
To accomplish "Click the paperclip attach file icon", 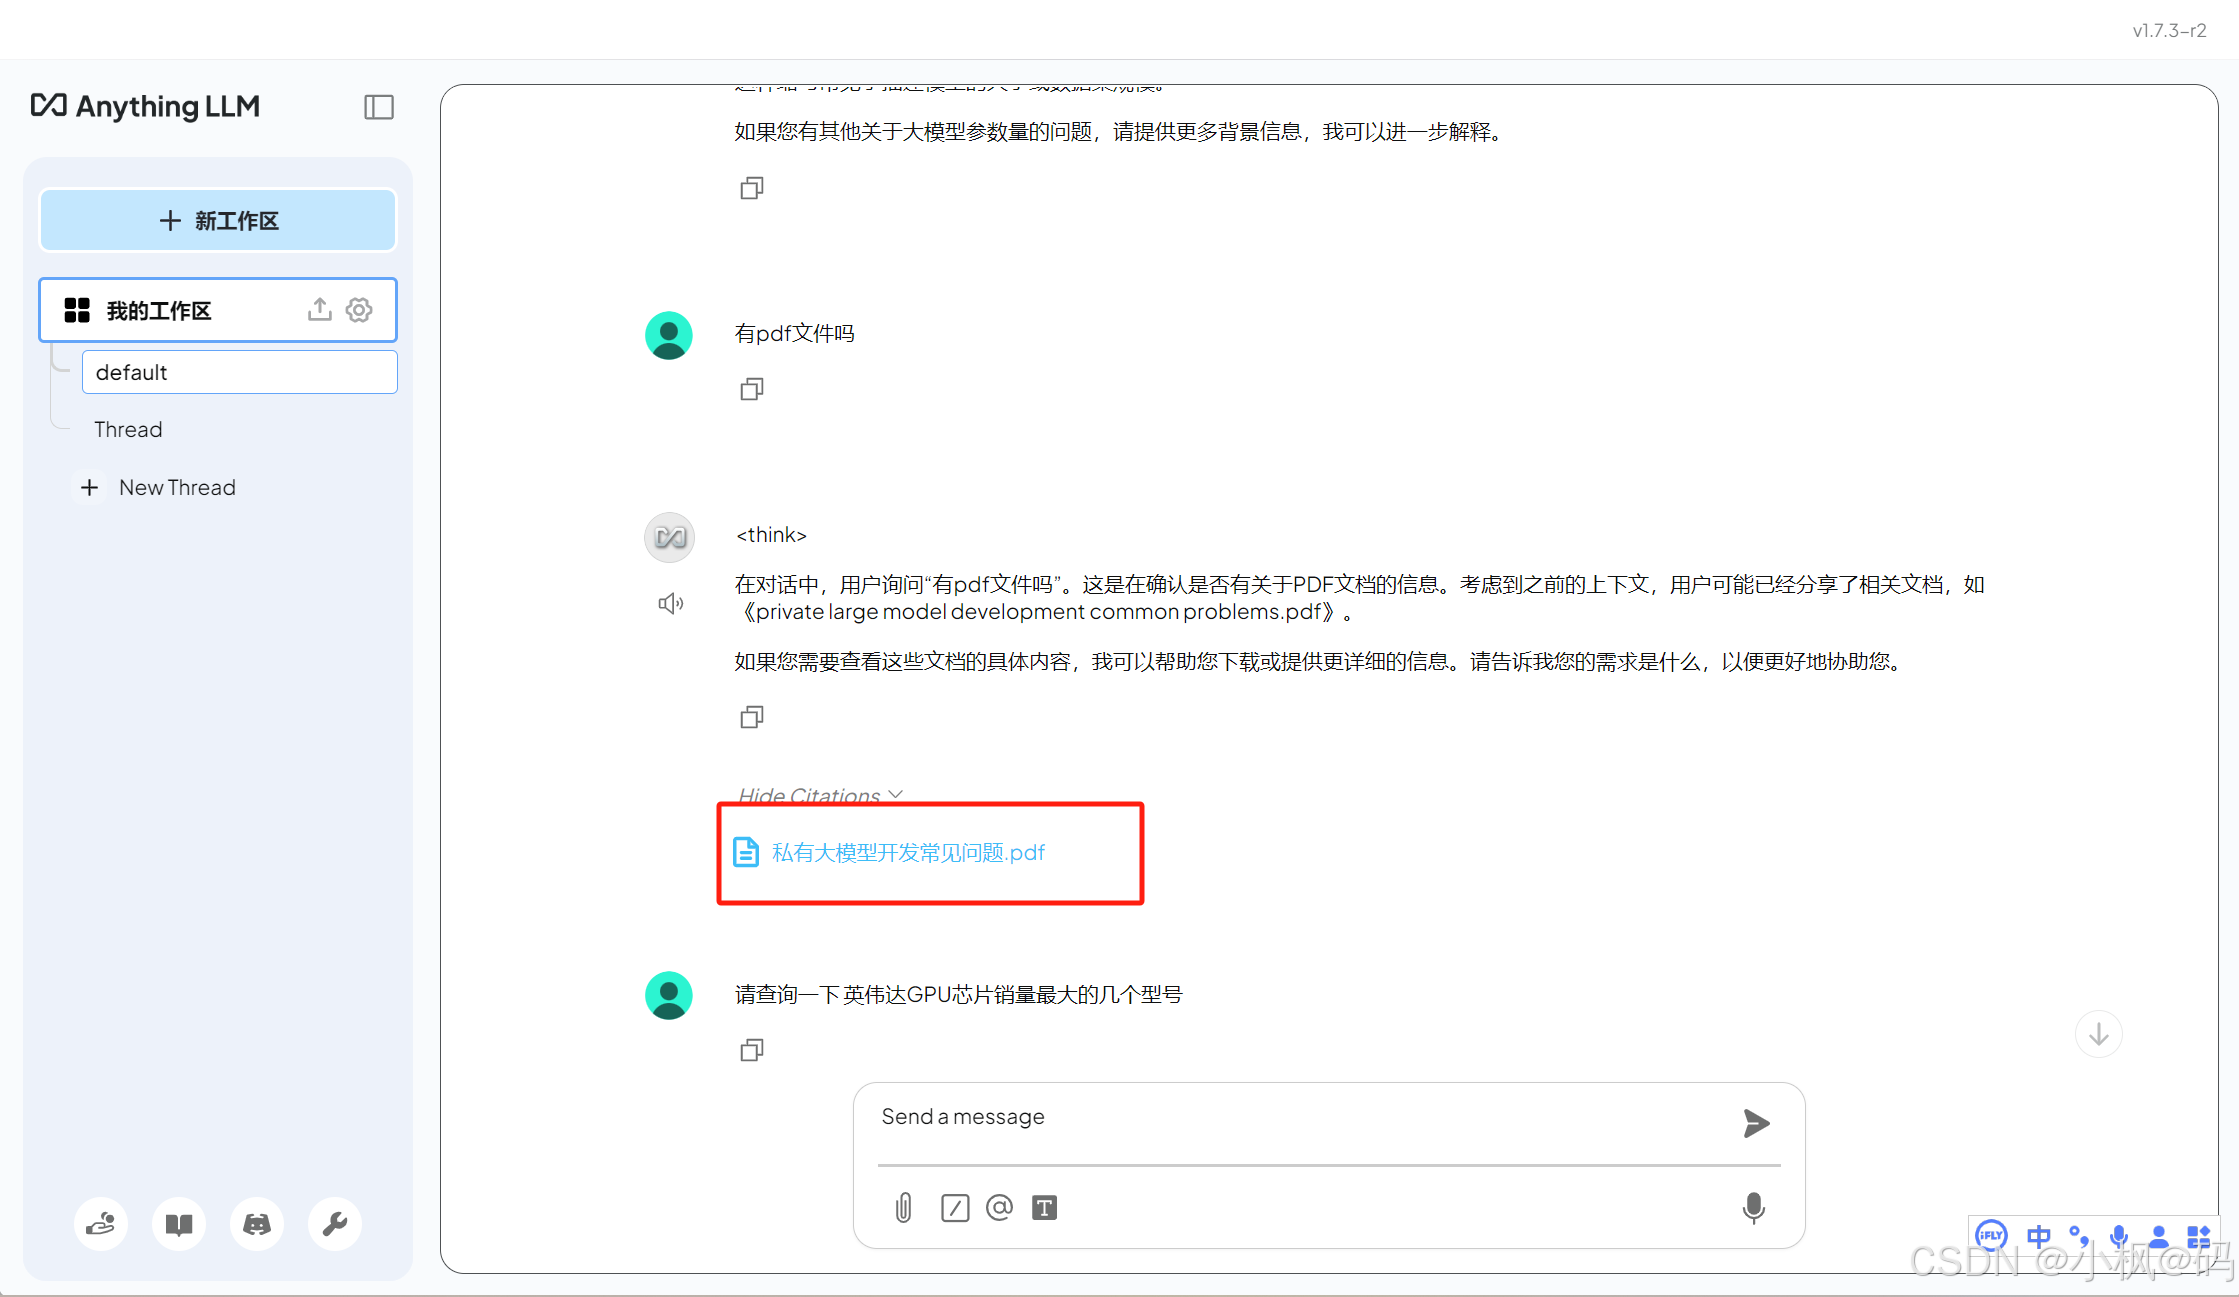I will pyautogui.click(x=903, y=1208).
